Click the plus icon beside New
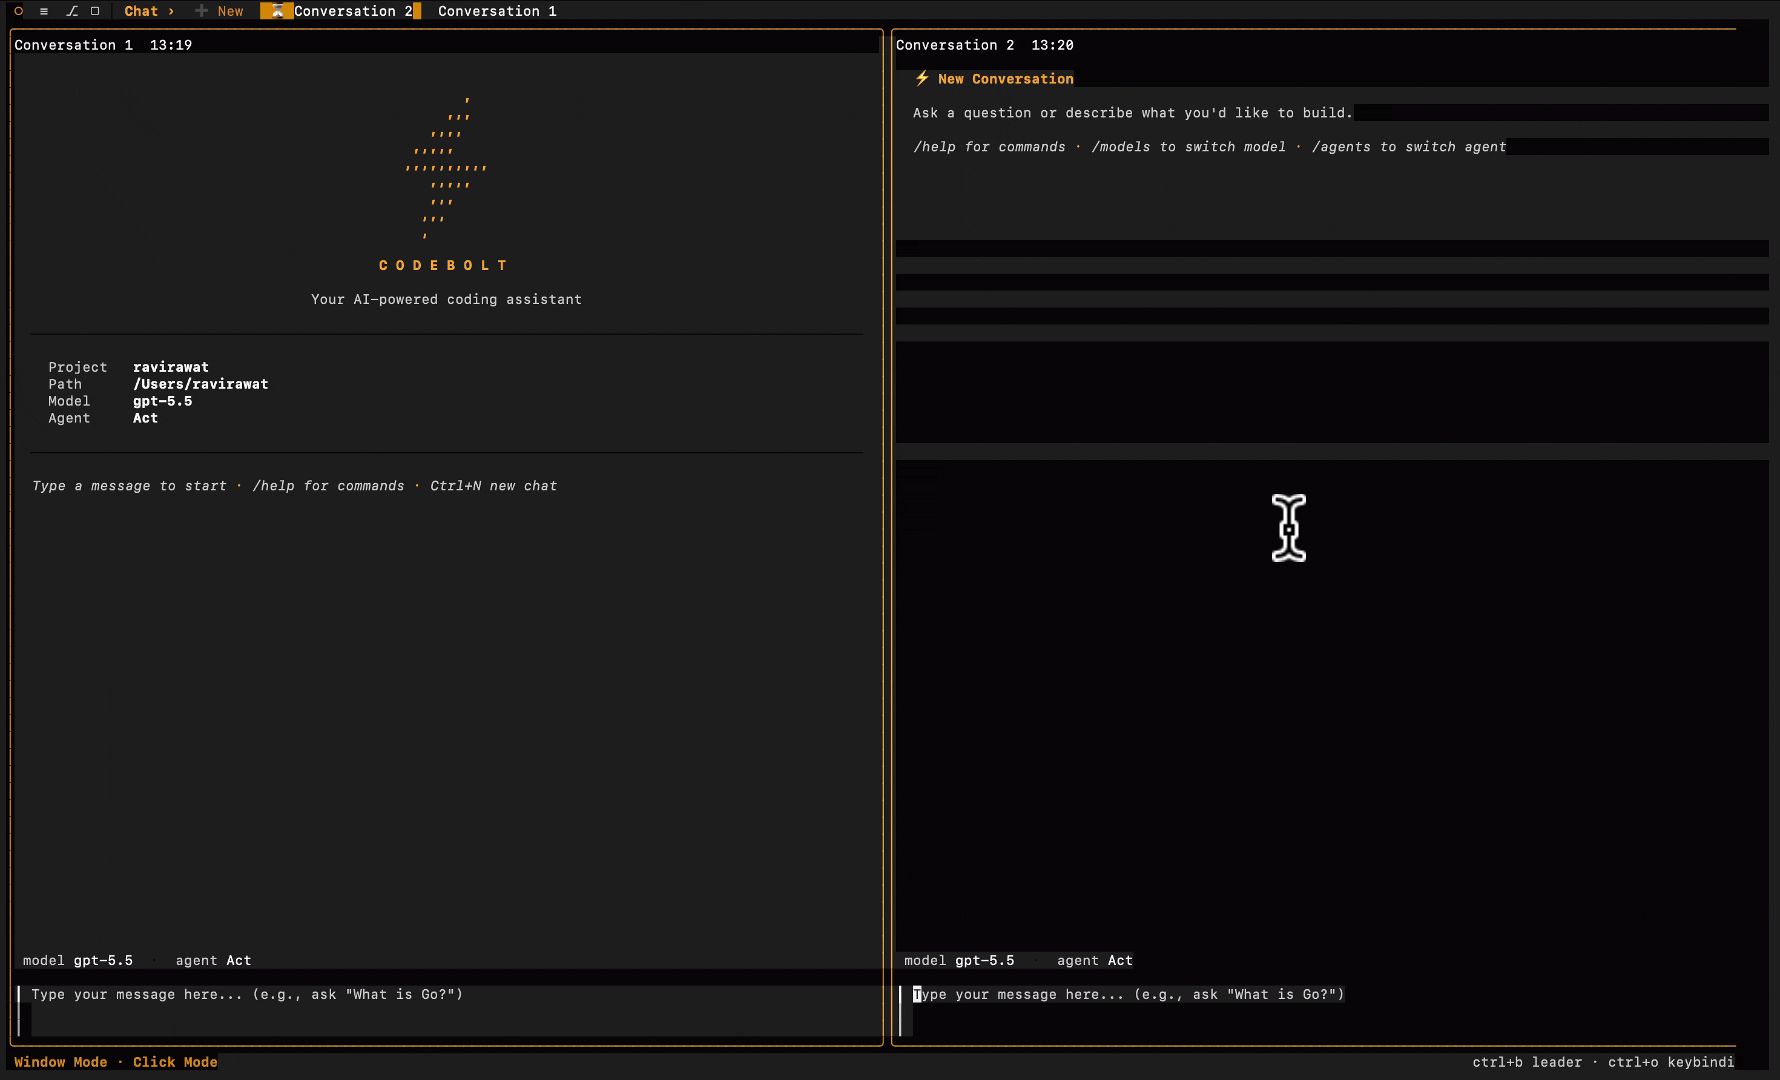The width and height of the screenshot is (1780, 1080). click(201, 11)
